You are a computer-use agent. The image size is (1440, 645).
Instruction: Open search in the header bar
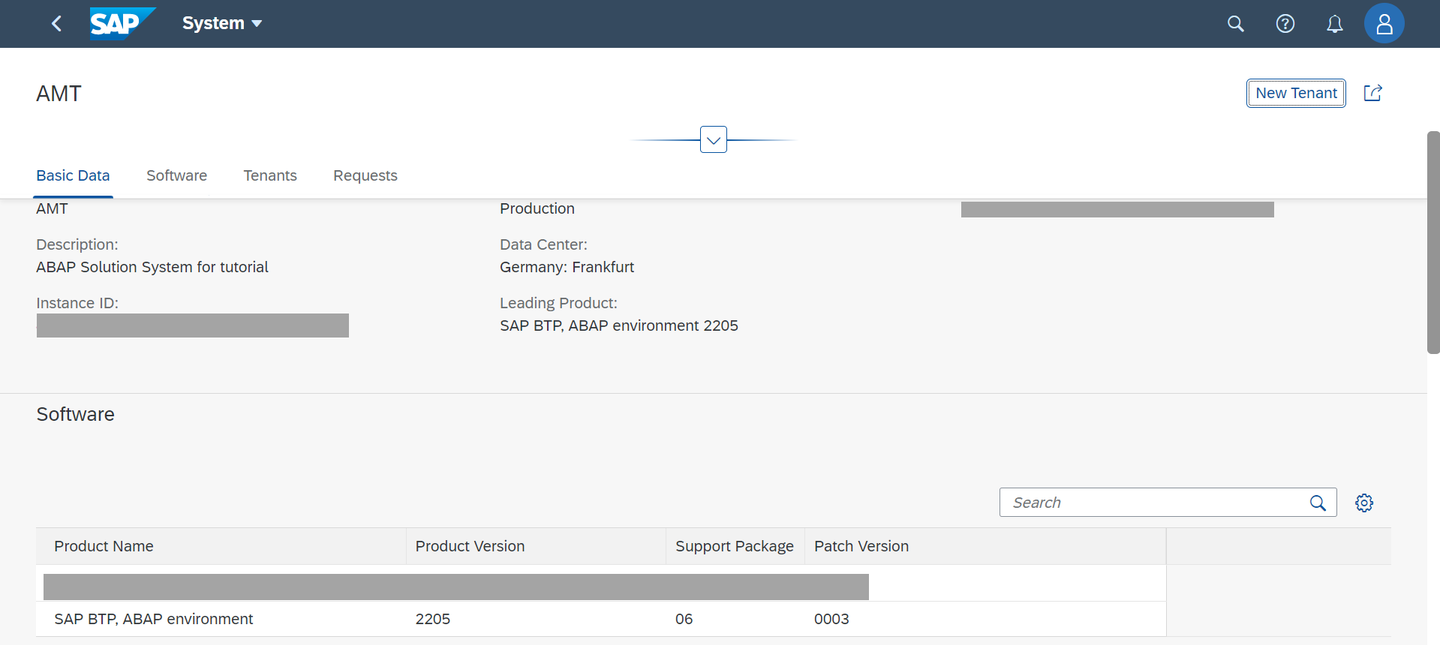click(x=1236, y=23)
